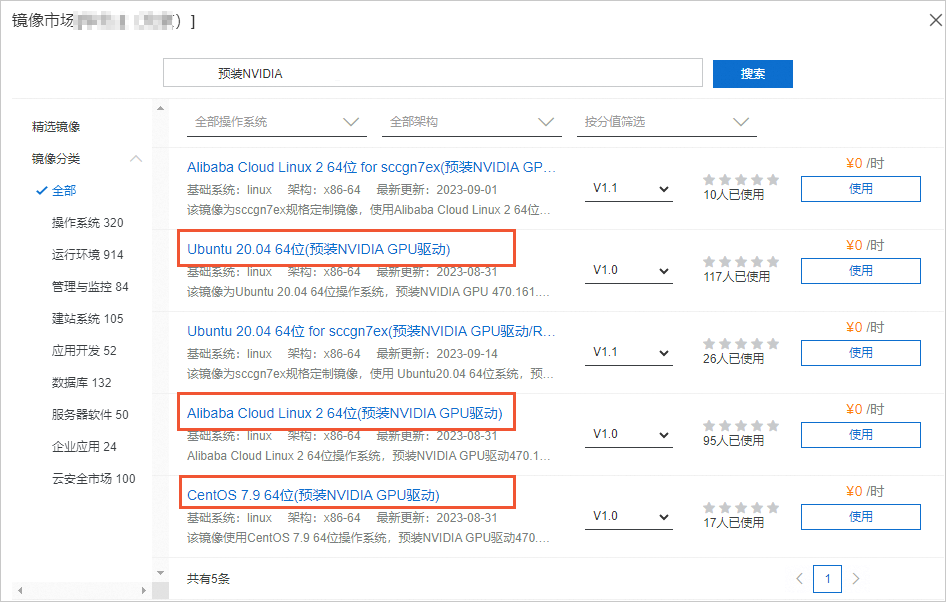
Task: Click star rating of Ubuntu 20.04 image
Action: pyautogui.click(x=740, y=262)
